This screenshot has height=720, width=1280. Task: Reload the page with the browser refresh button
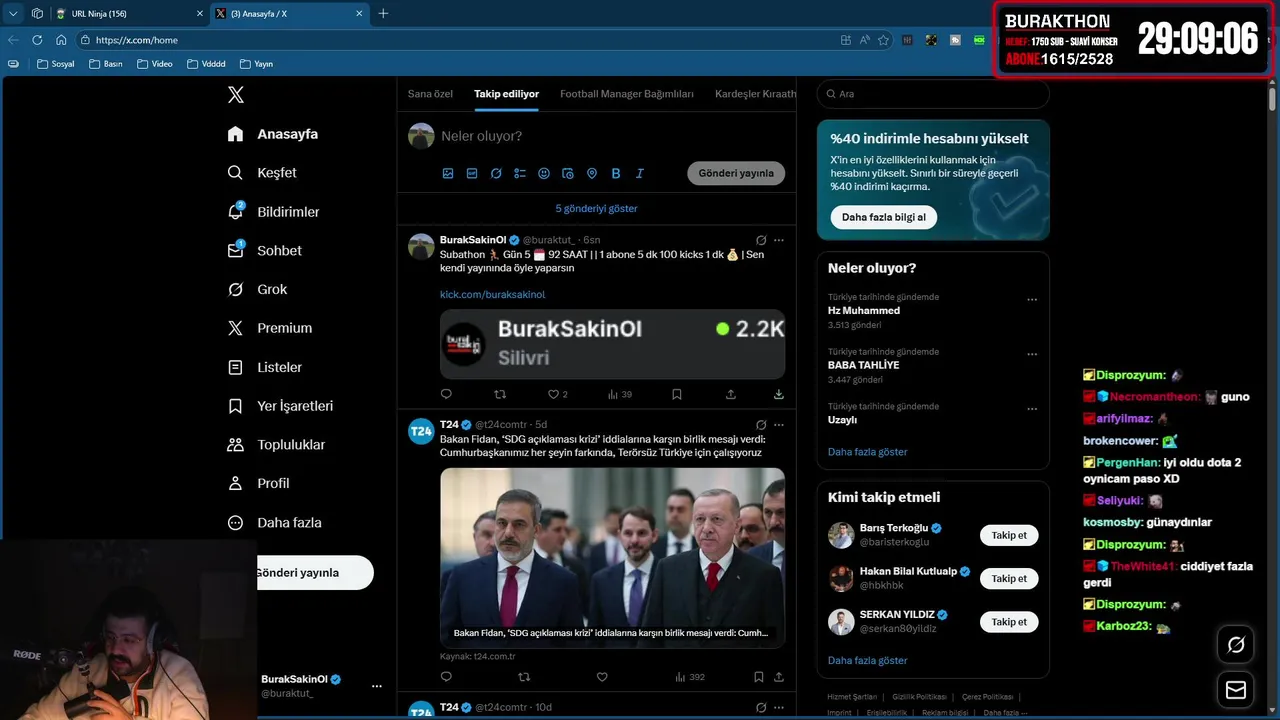(x=37, y=40)
